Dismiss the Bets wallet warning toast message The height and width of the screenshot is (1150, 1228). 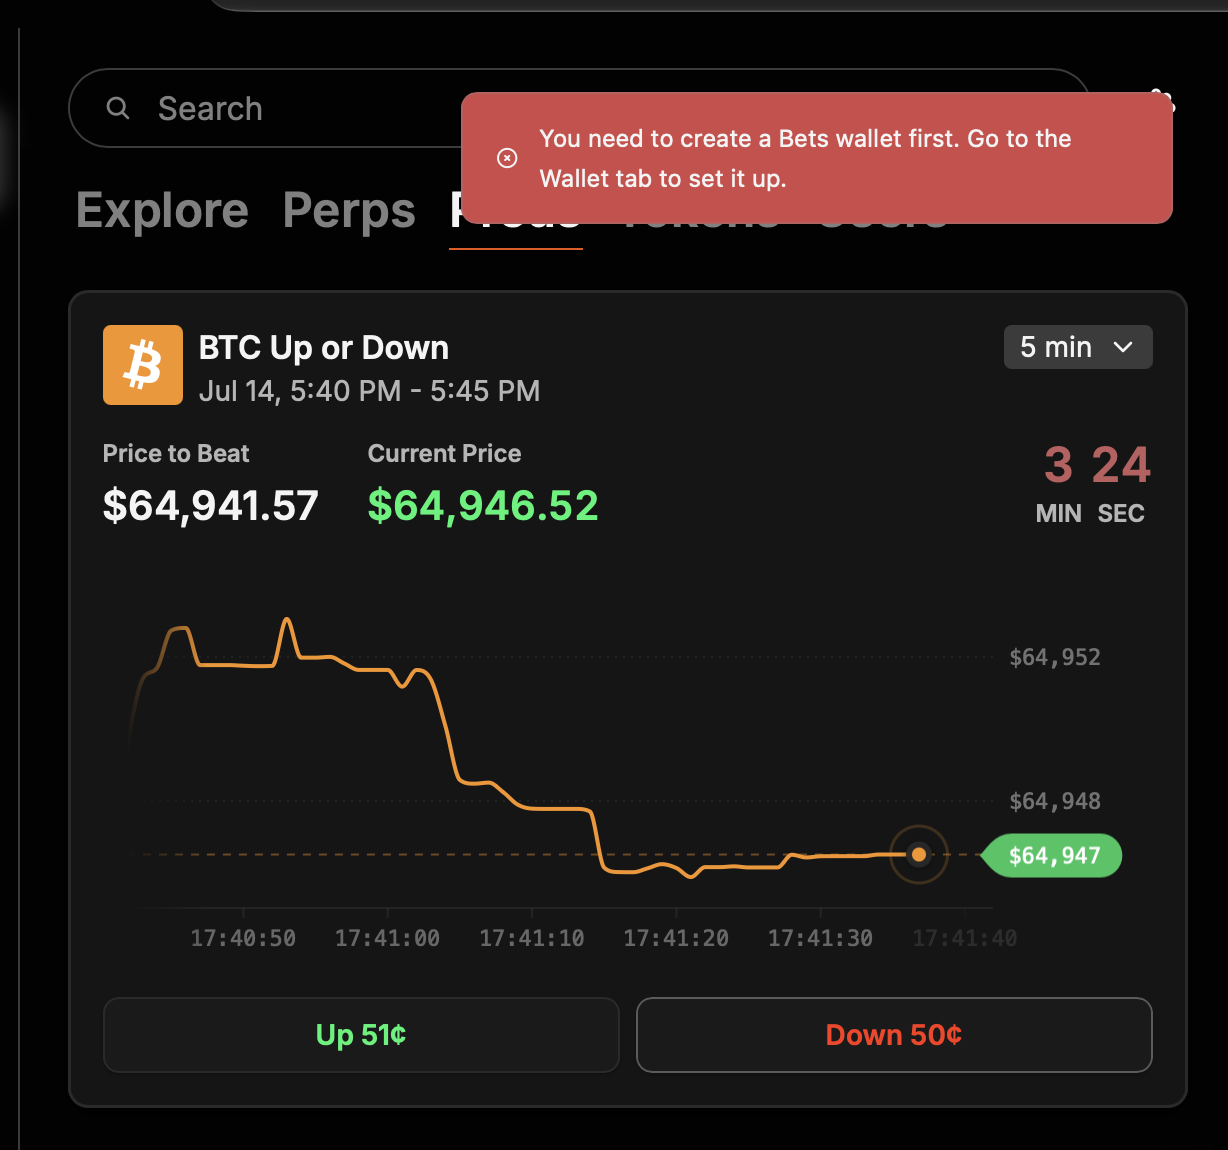tap(816, 158)
